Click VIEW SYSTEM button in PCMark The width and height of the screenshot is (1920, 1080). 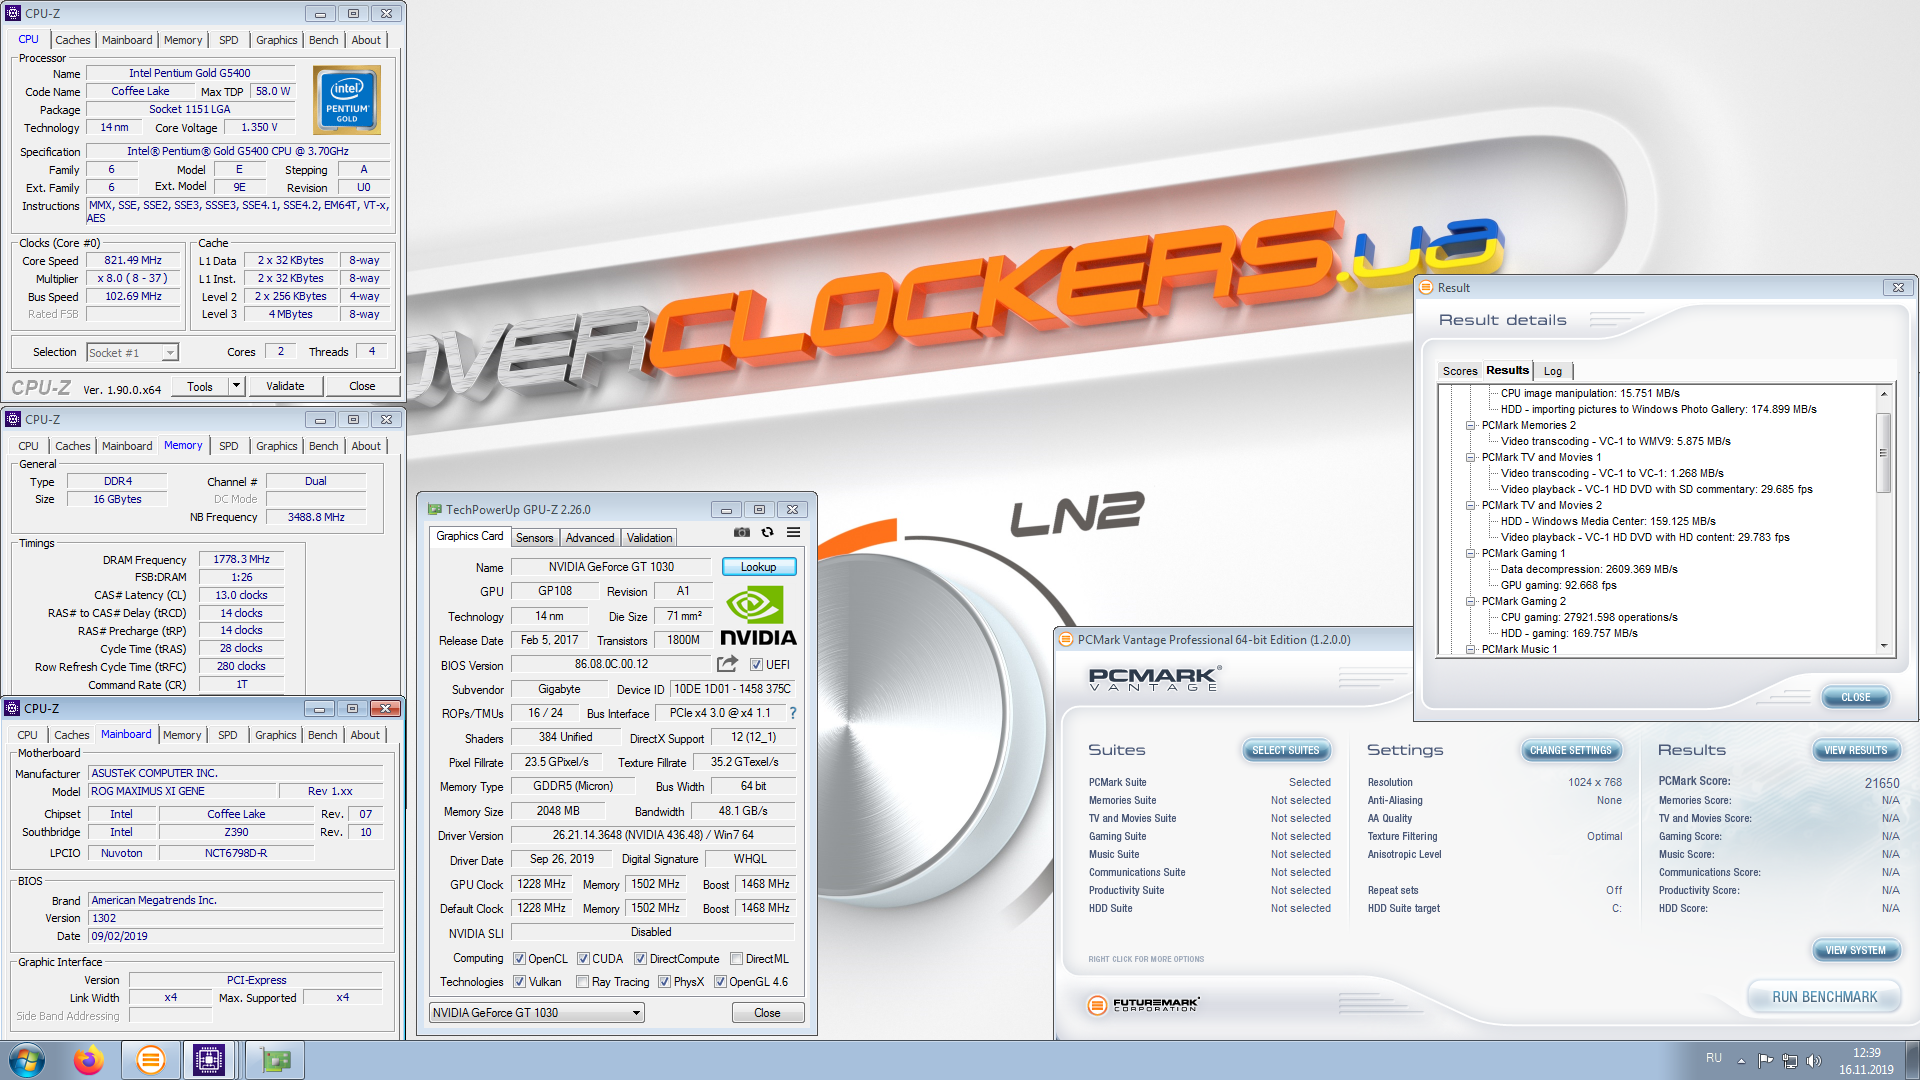click(x=1856, y=950)
